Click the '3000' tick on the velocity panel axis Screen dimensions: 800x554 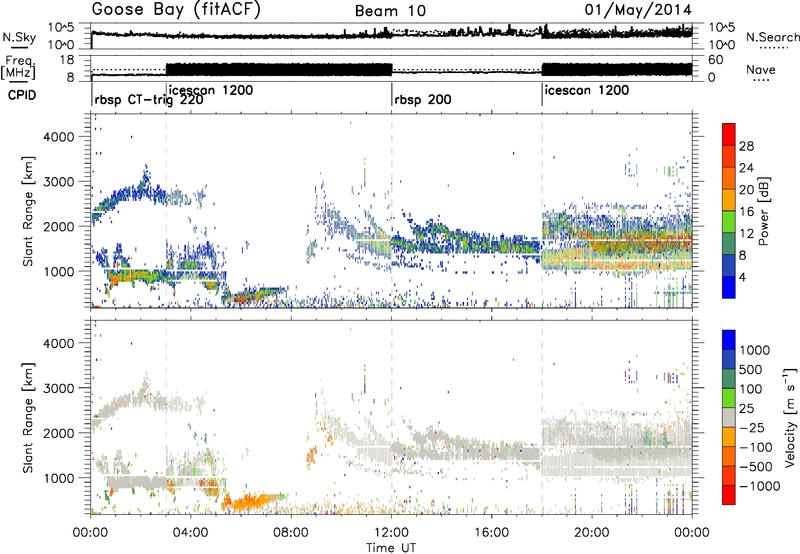[x=58, y=388]
